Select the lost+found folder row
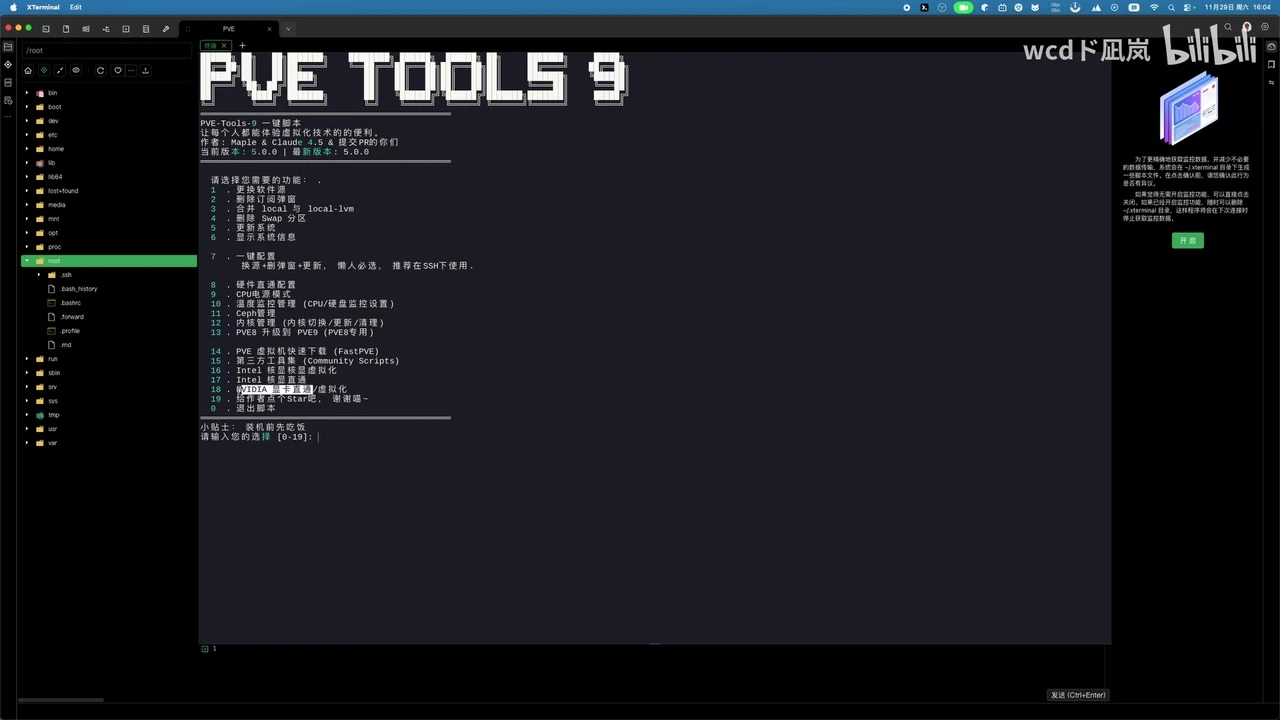 (109, 191)
